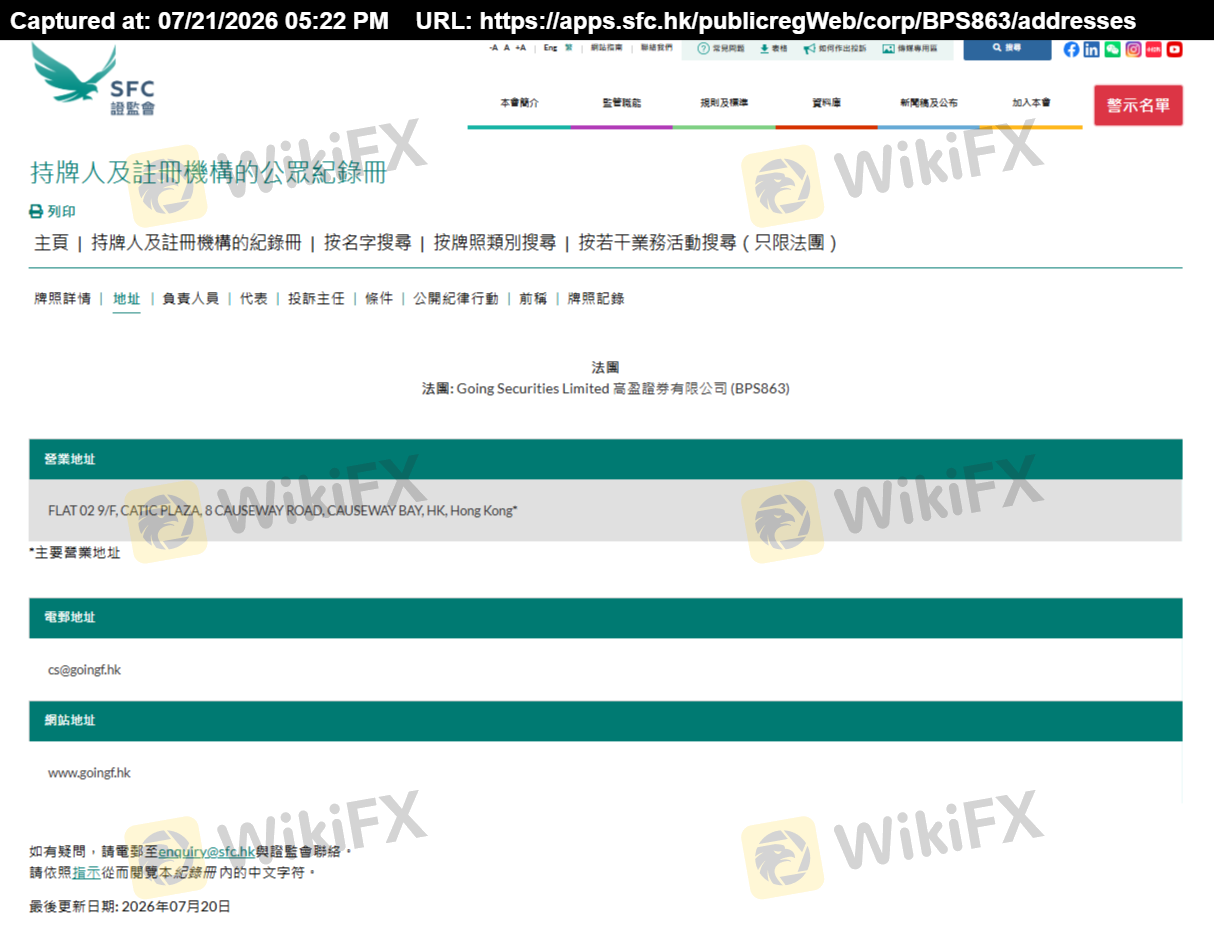The image size is (1214, 926).
Task: Click the CATIC PLAZA business address row
Action: point(605,510)
